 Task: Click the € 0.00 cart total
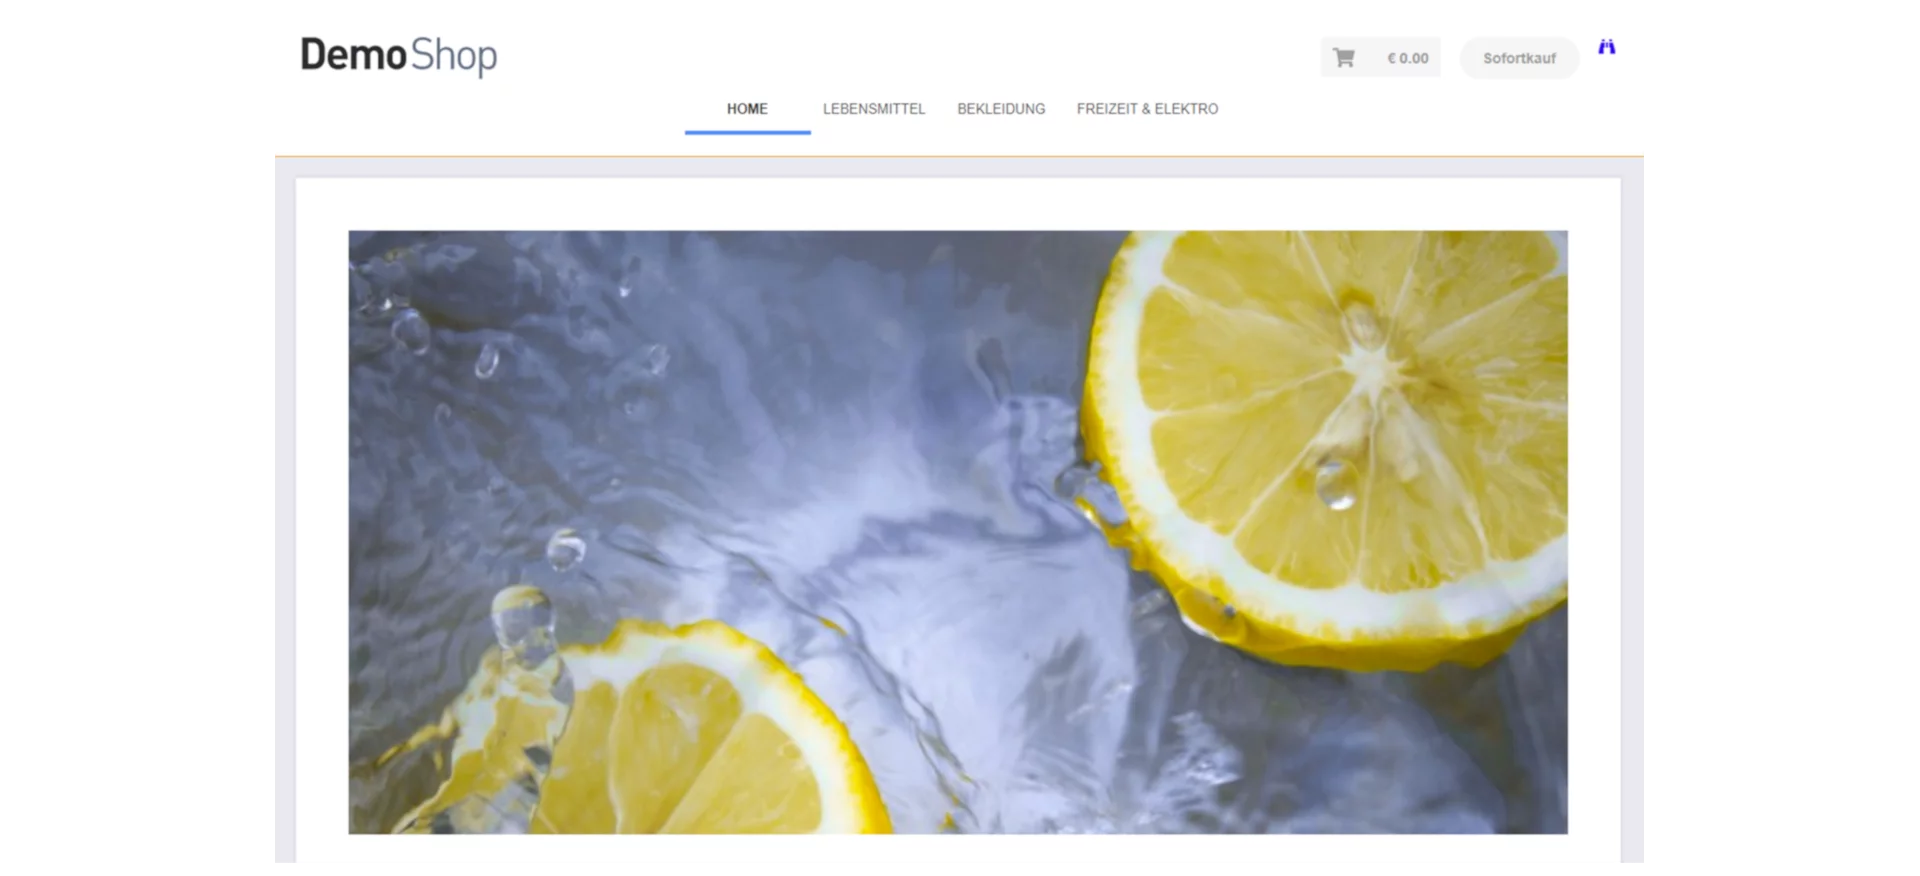click(x=1407, y=58)
